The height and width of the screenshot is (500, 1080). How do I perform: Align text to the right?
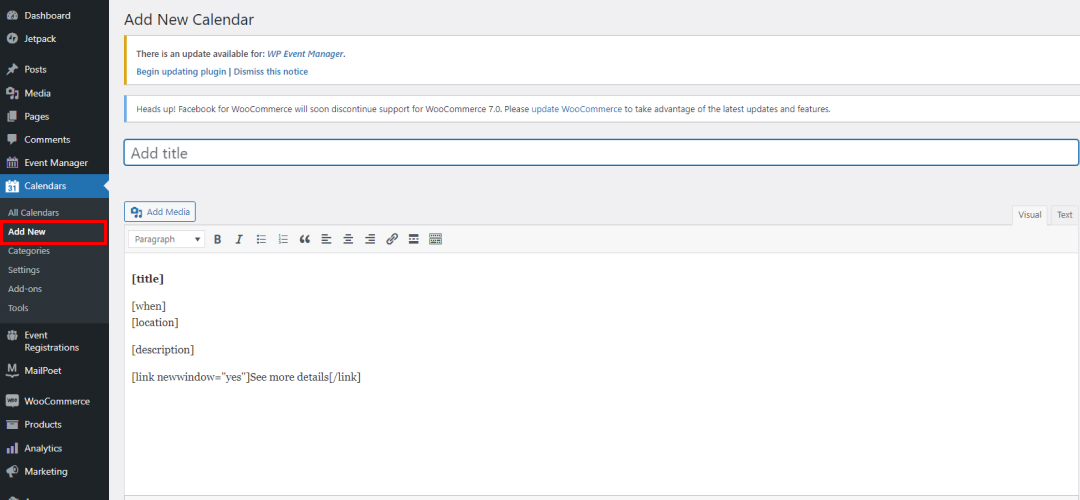[370, 239]
